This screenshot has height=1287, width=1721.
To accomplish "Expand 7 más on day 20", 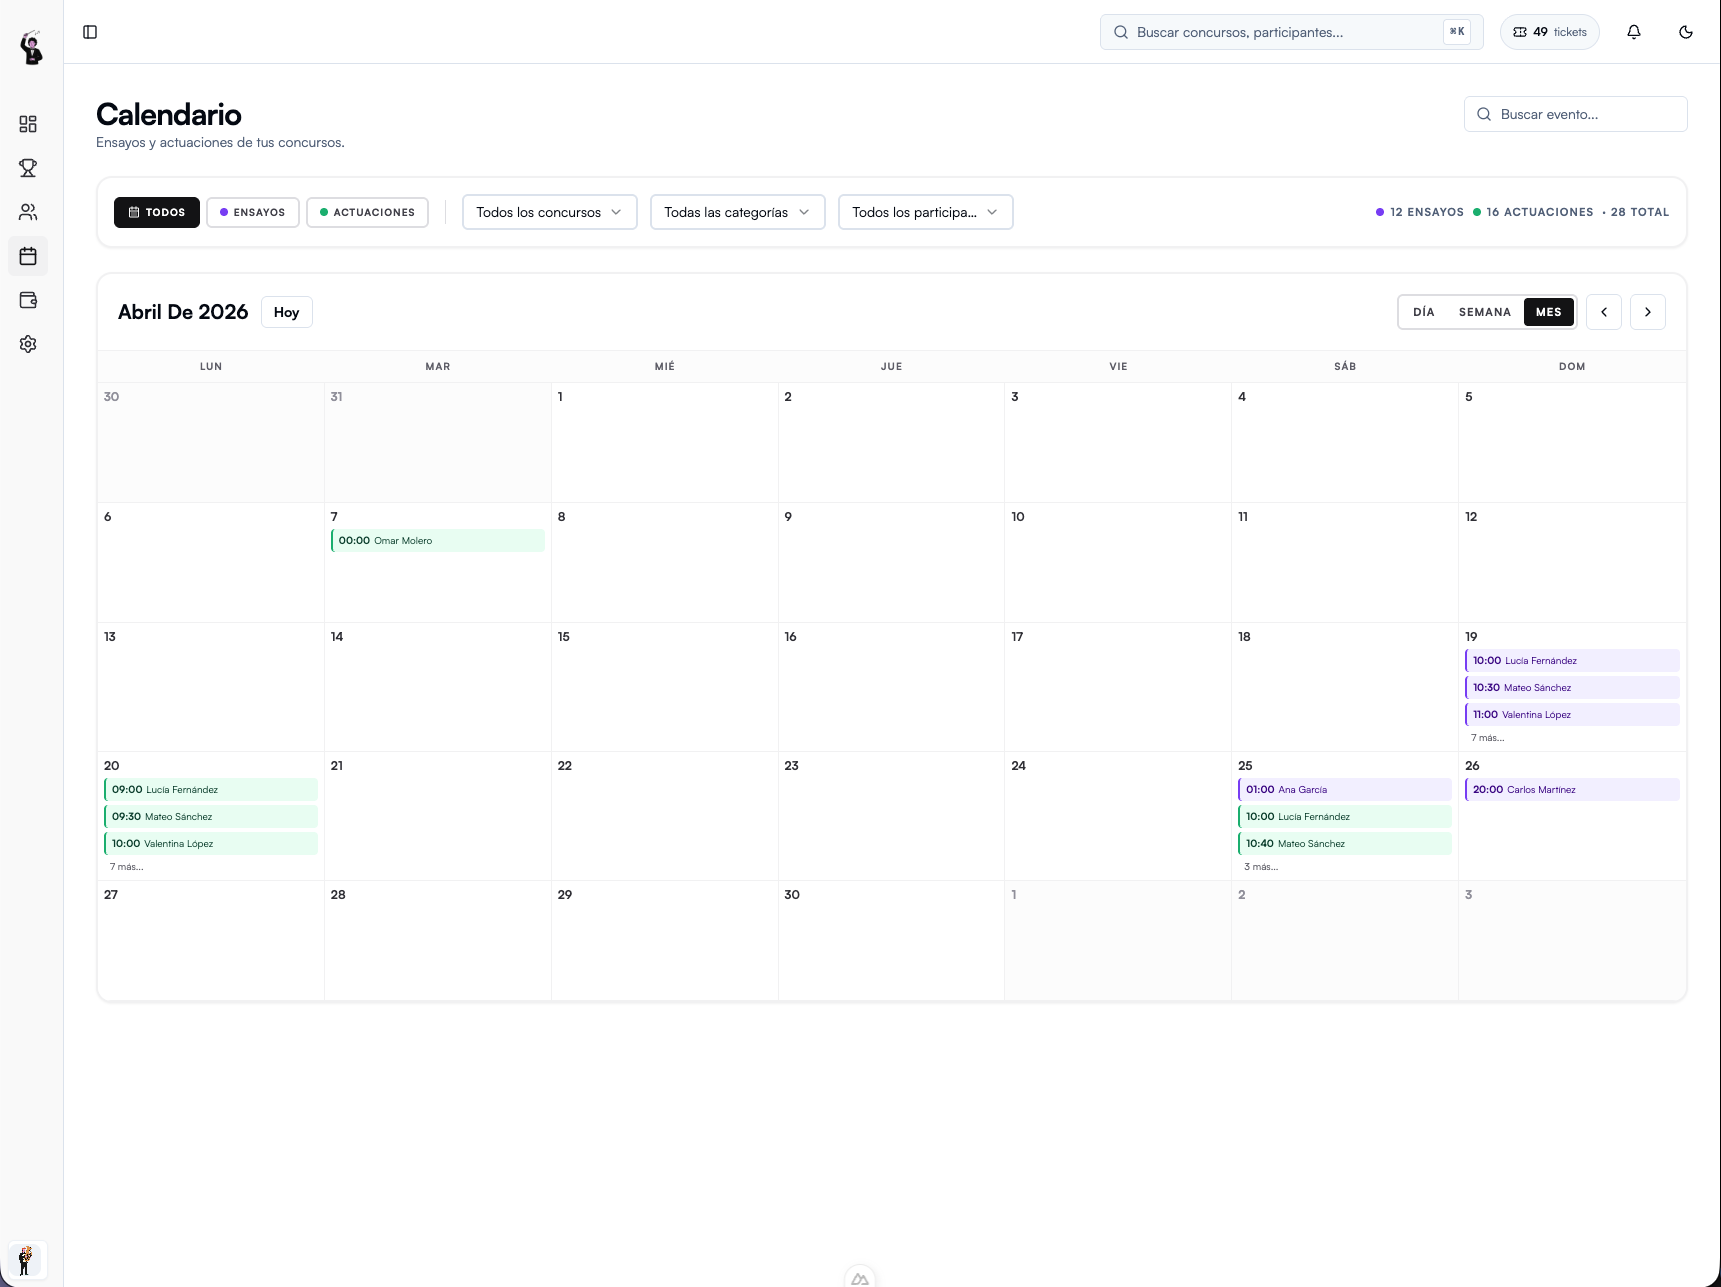I will 127,867.
